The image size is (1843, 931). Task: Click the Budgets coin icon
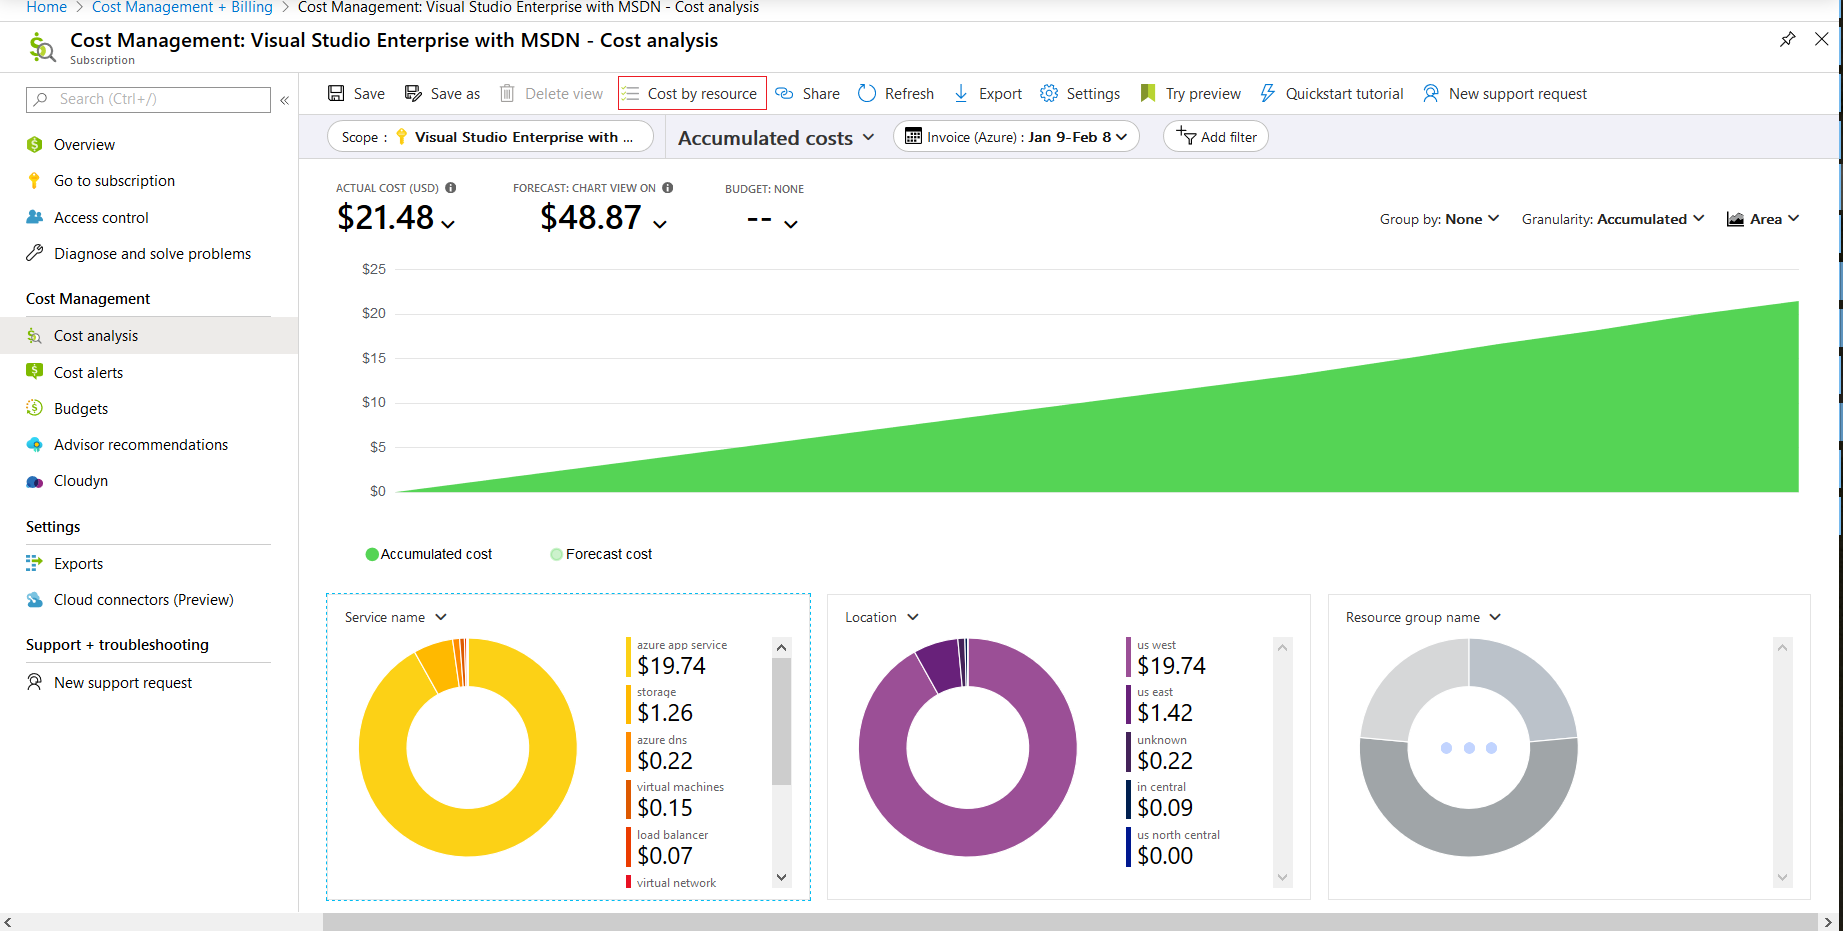point(35,408)
